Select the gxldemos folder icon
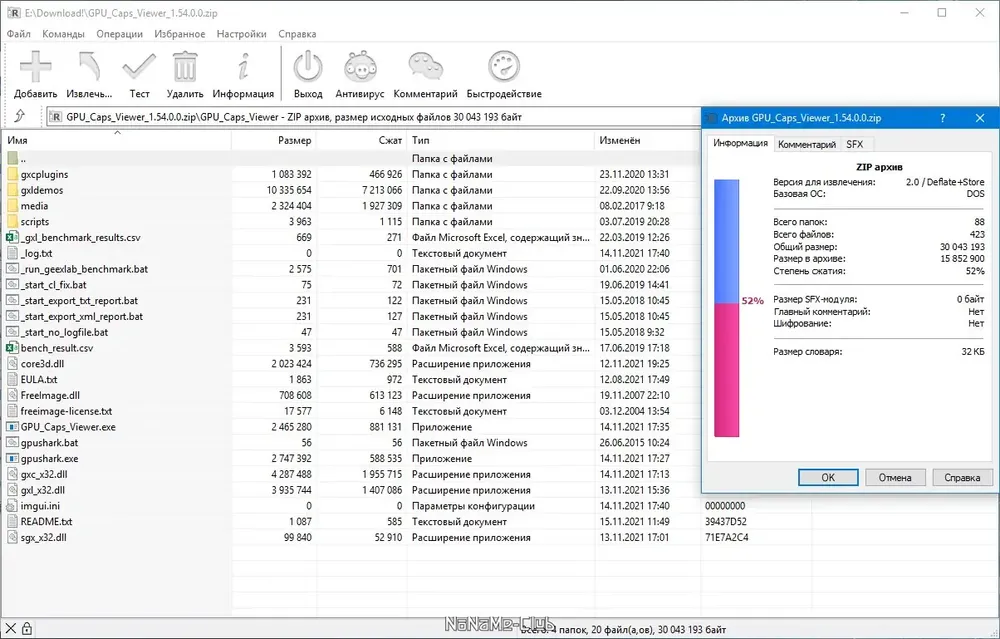 (13, 190)
